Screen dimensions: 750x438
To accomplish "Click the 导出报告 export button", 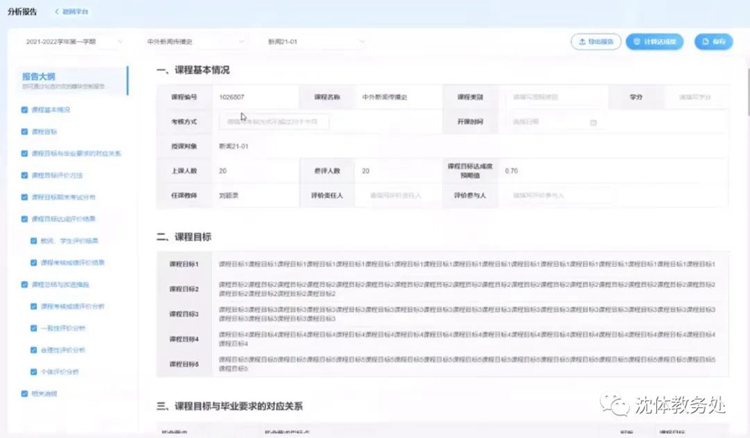I will point(595,42).
